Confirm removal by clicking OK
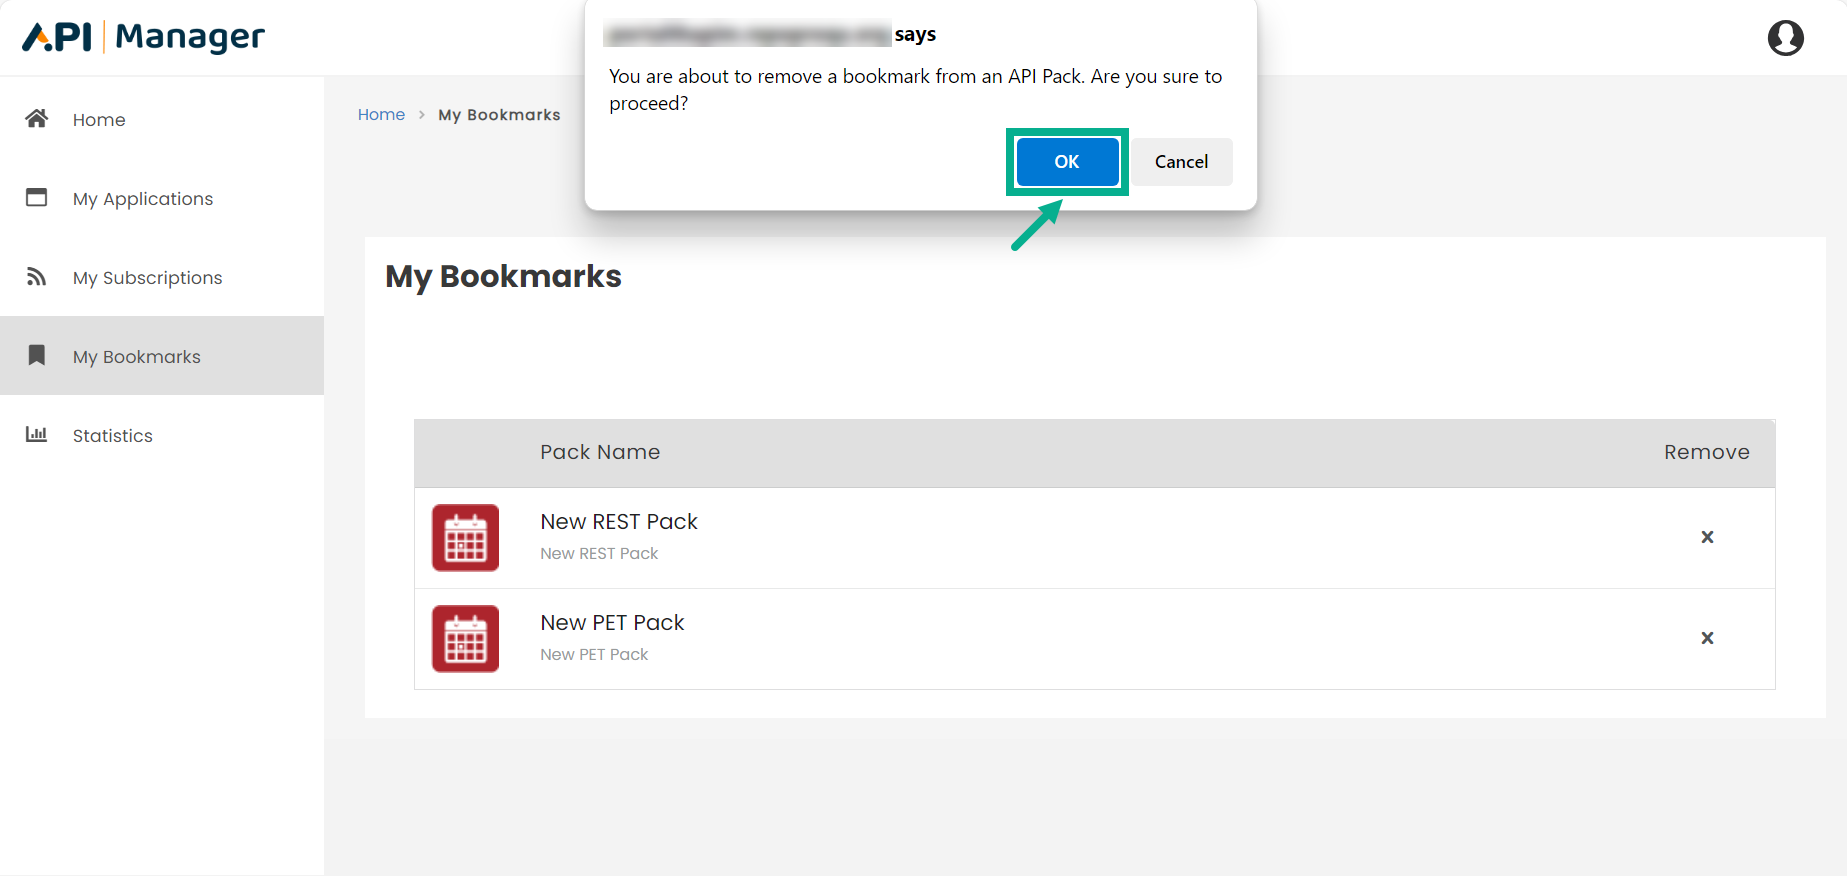Viewport: 1847px width, 876px height. coord(1066,161)
